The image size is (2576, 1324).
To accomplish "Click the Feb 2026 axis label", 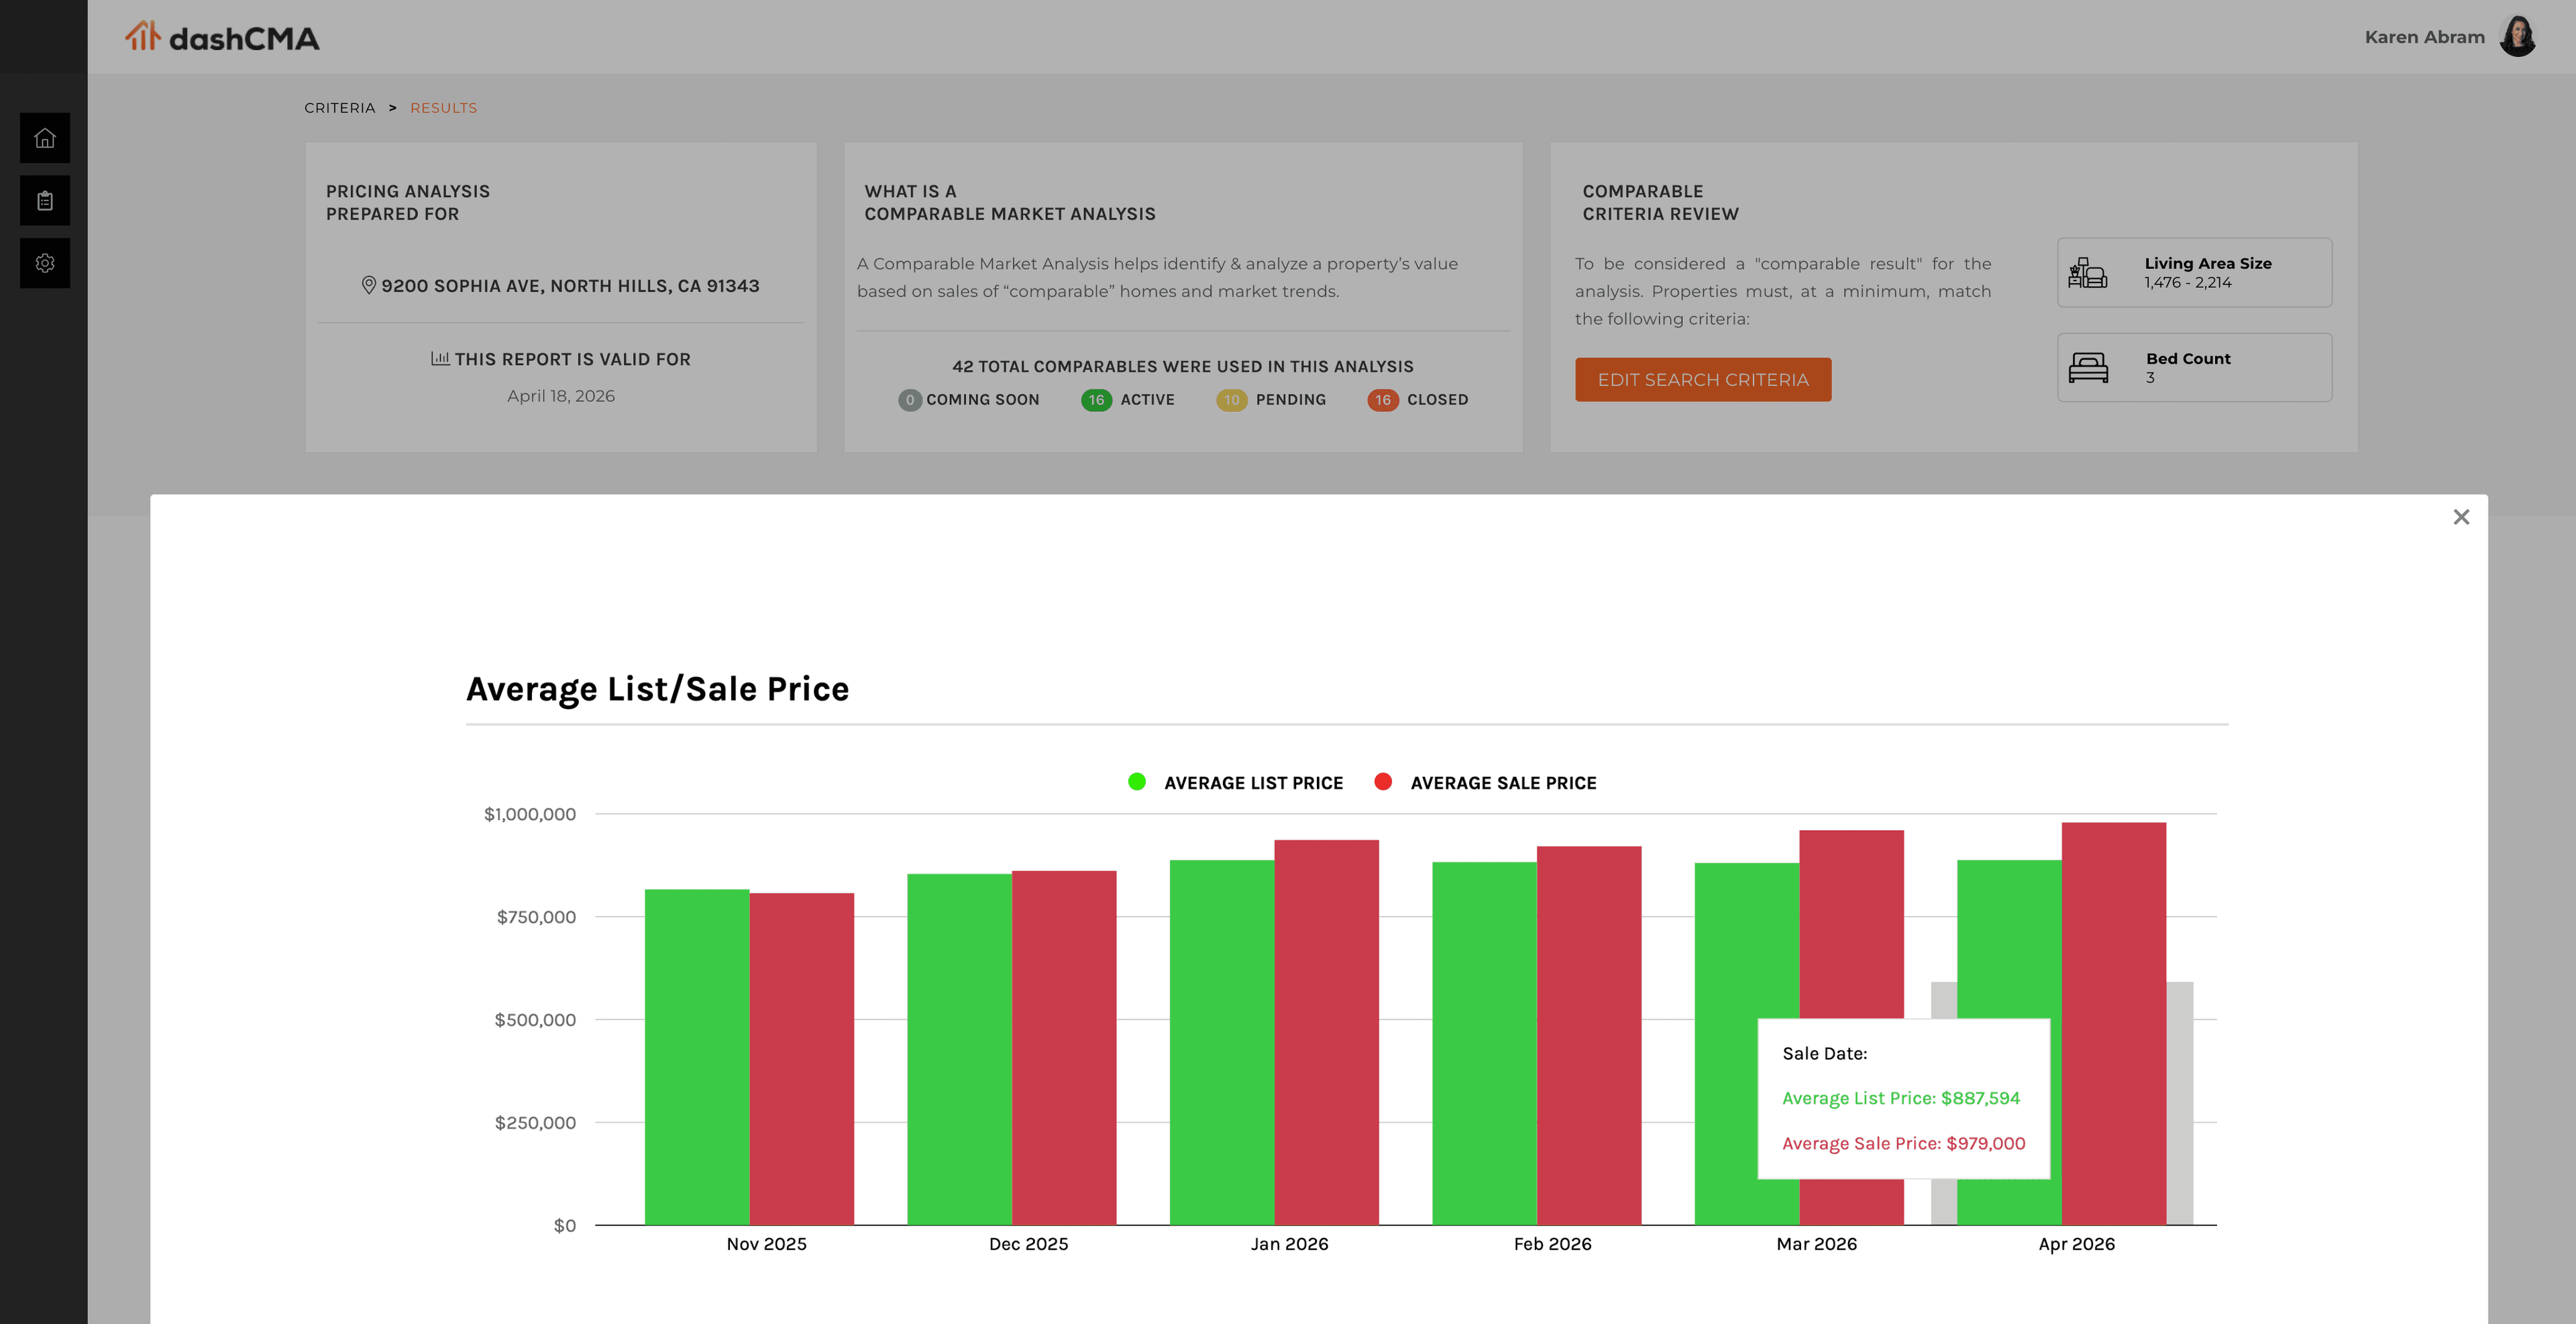I will pyautogui.click(x=1553, y=1244).
